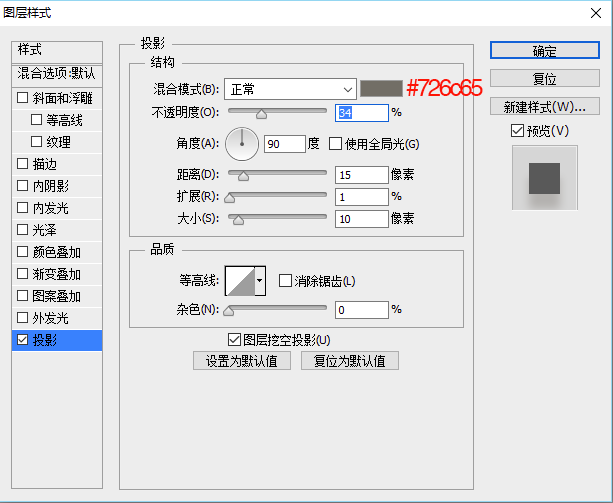Enable 消除锯齿 checkbox
613x503 pixels.
point(285,281)
